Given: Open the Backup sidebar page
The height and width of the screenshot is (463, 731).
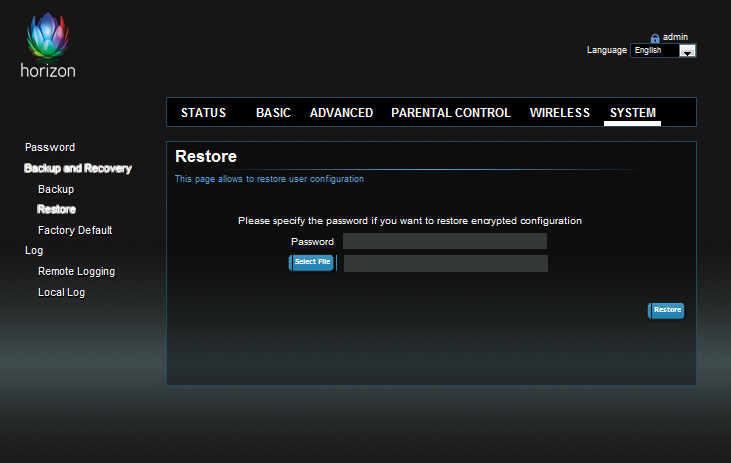Looking at the screenshot, I should click(x=56, y=189).
